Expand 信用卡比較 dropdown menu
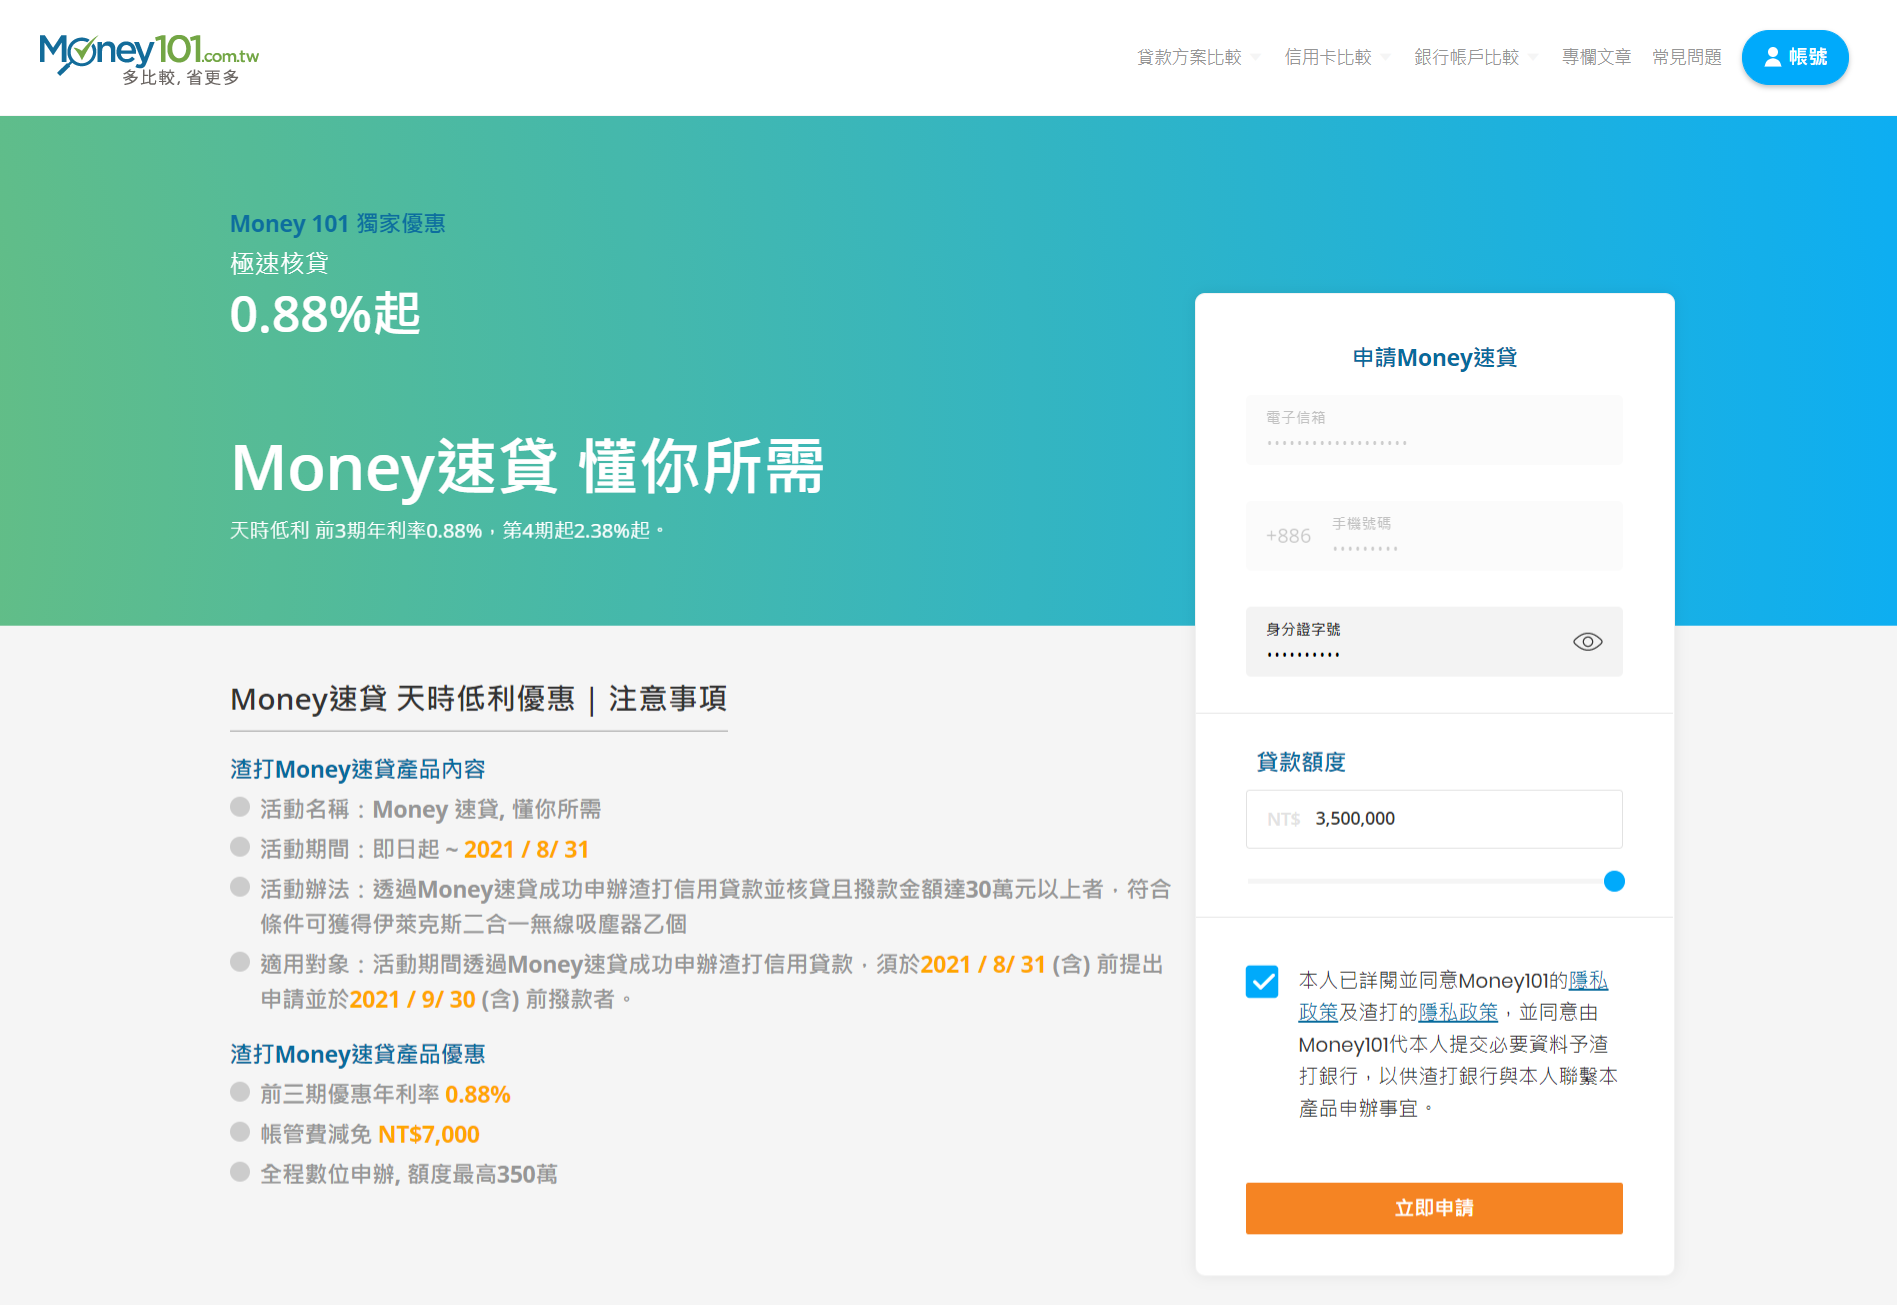This screenshot has width=1897, height=1305. click(1337, 57)
